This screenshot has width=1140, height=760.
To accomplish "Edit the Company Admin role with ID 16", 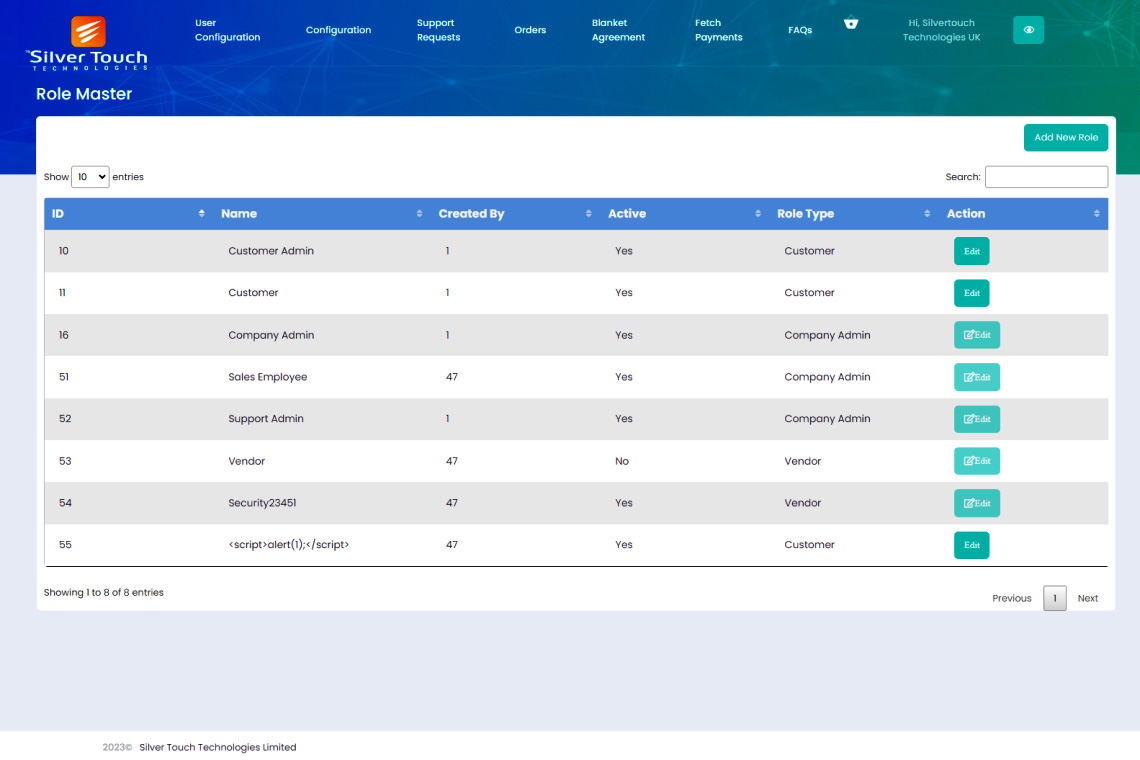I will coord(976,335).
